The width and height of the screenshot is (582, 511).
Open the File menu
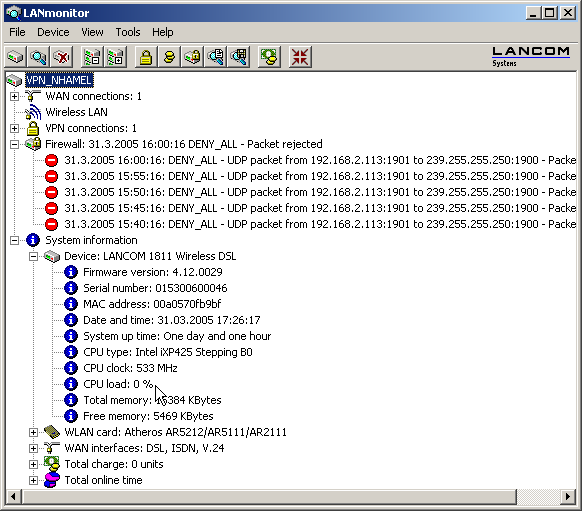[17, 32]
